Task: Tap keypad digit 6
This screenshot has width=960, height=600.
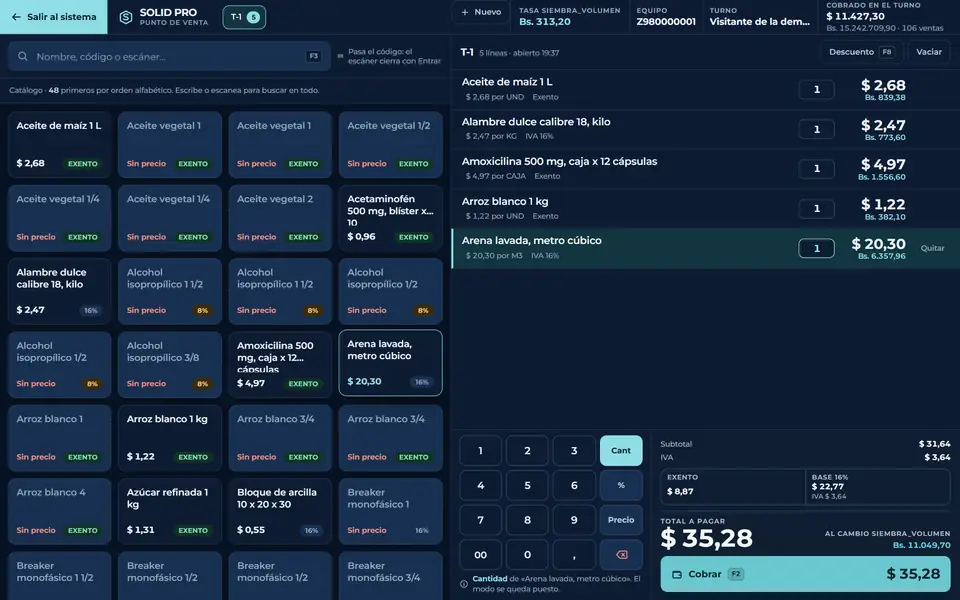Action: pyautogui.click(x=574, y=485)
